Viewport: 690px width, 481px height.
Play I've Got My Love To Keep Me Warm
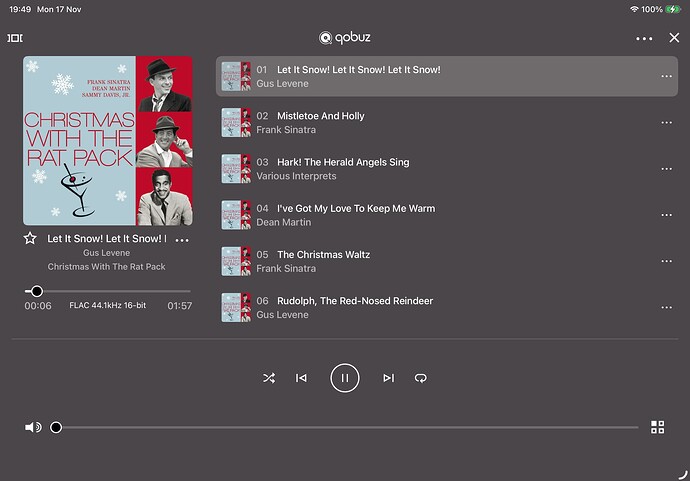pyautogui.click(x=355, y=208)
